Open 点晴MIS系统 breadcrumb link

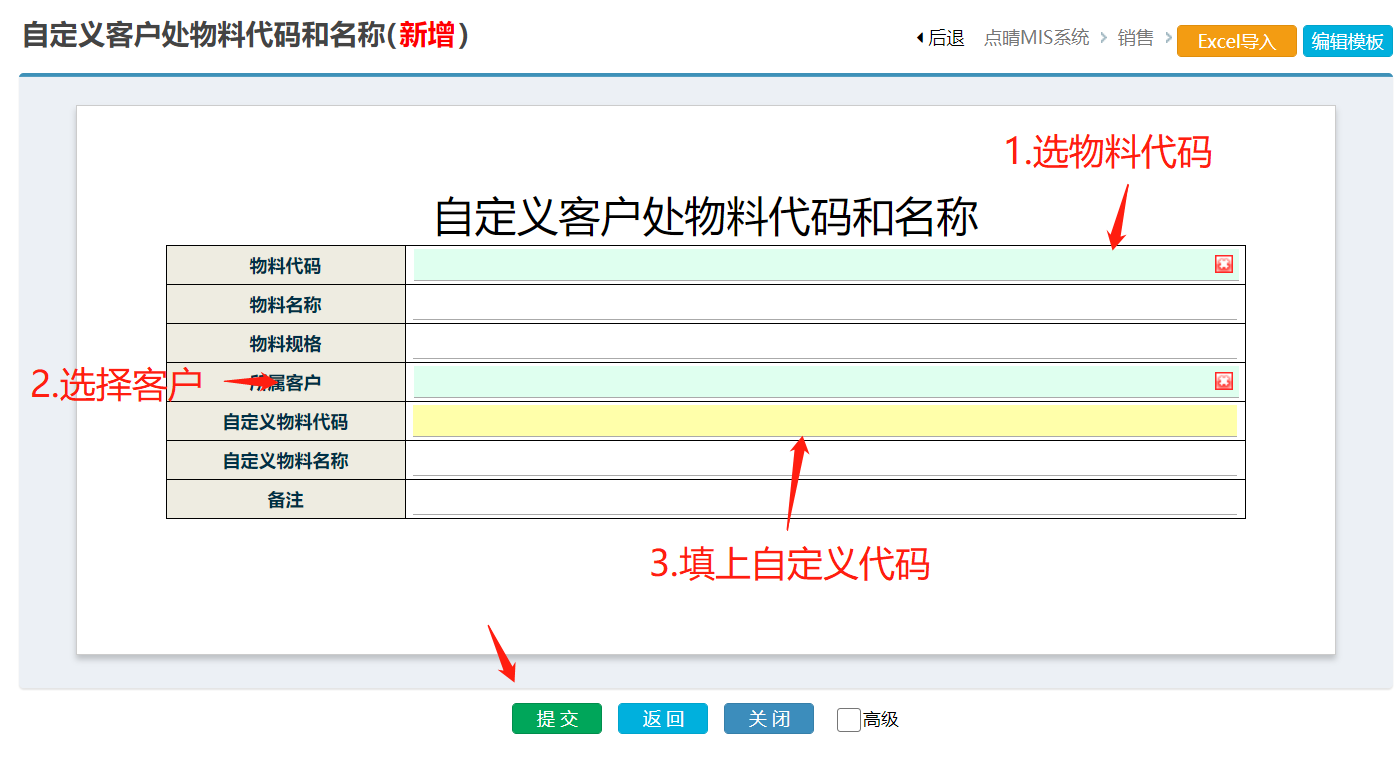point(1036,39)
